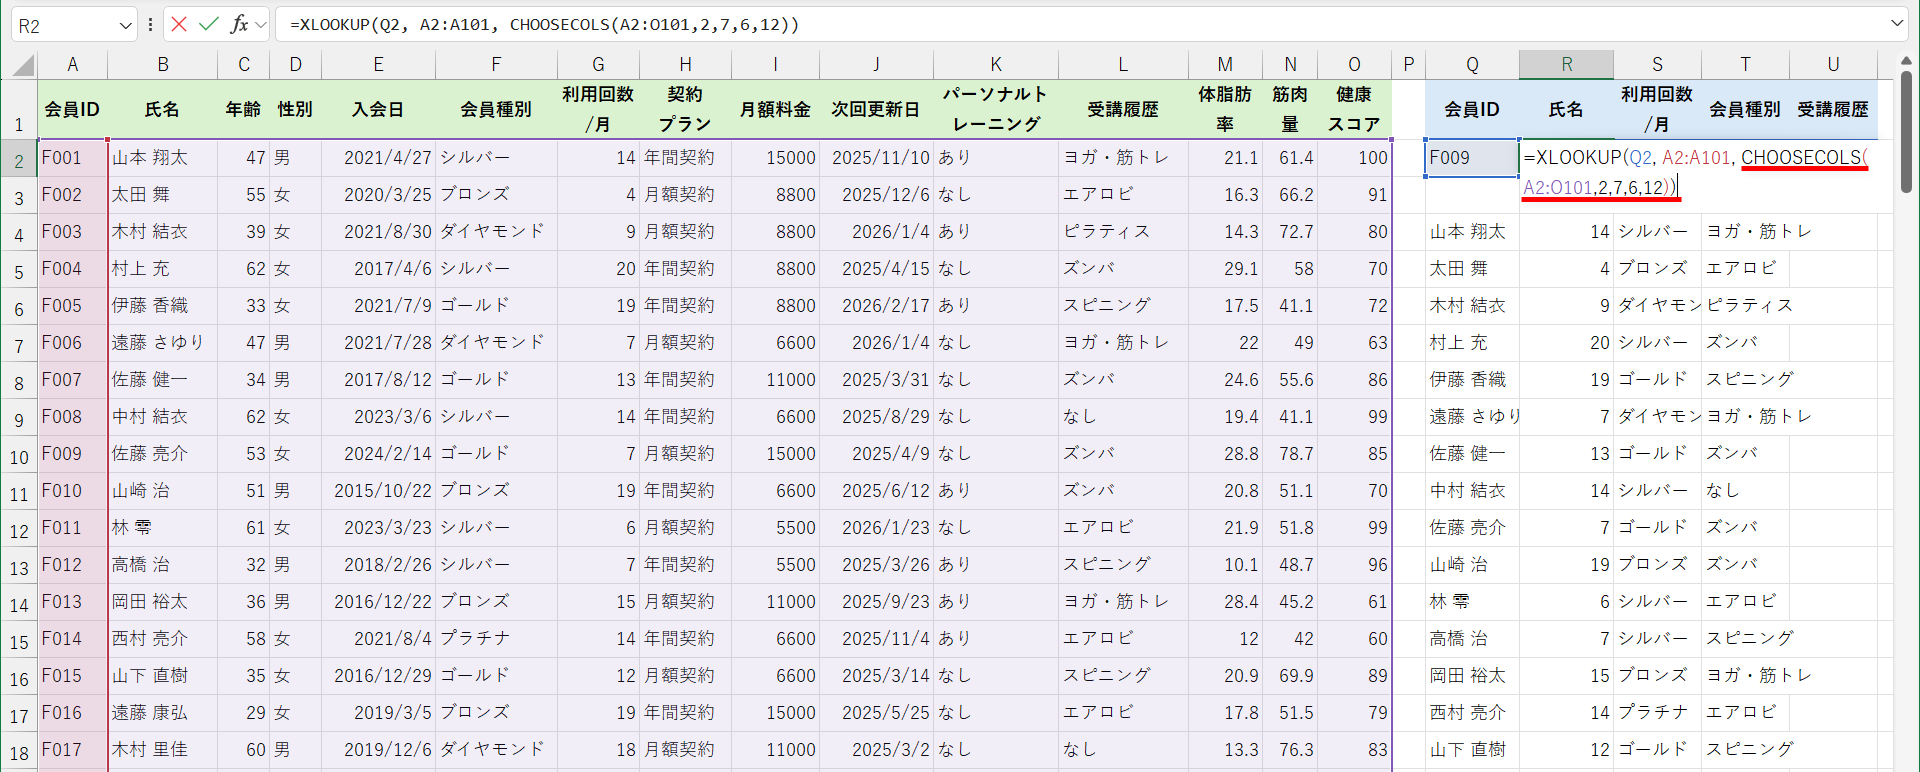Click the パーソナルトレーニング header cell

(996, 109)
